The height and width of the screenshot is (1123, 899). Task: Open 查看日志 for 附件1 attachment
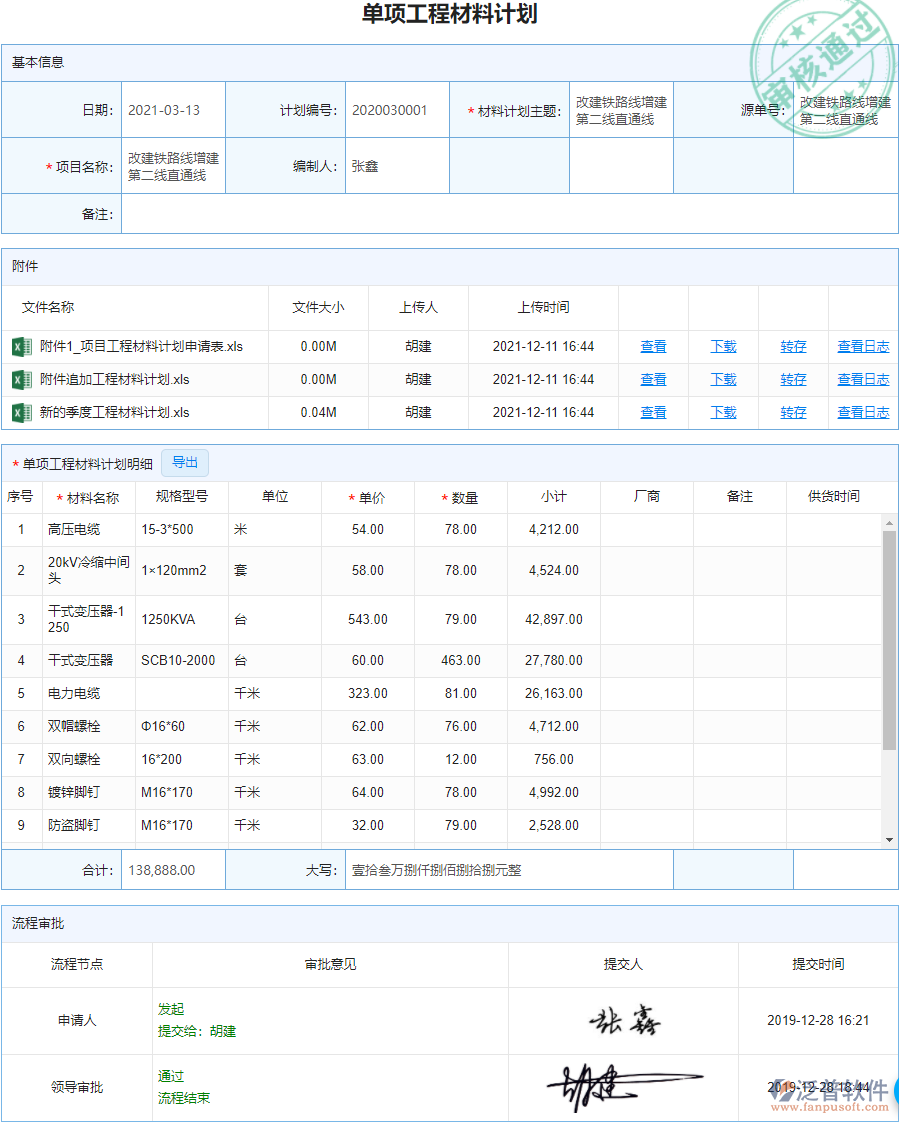tap(863, 345)
